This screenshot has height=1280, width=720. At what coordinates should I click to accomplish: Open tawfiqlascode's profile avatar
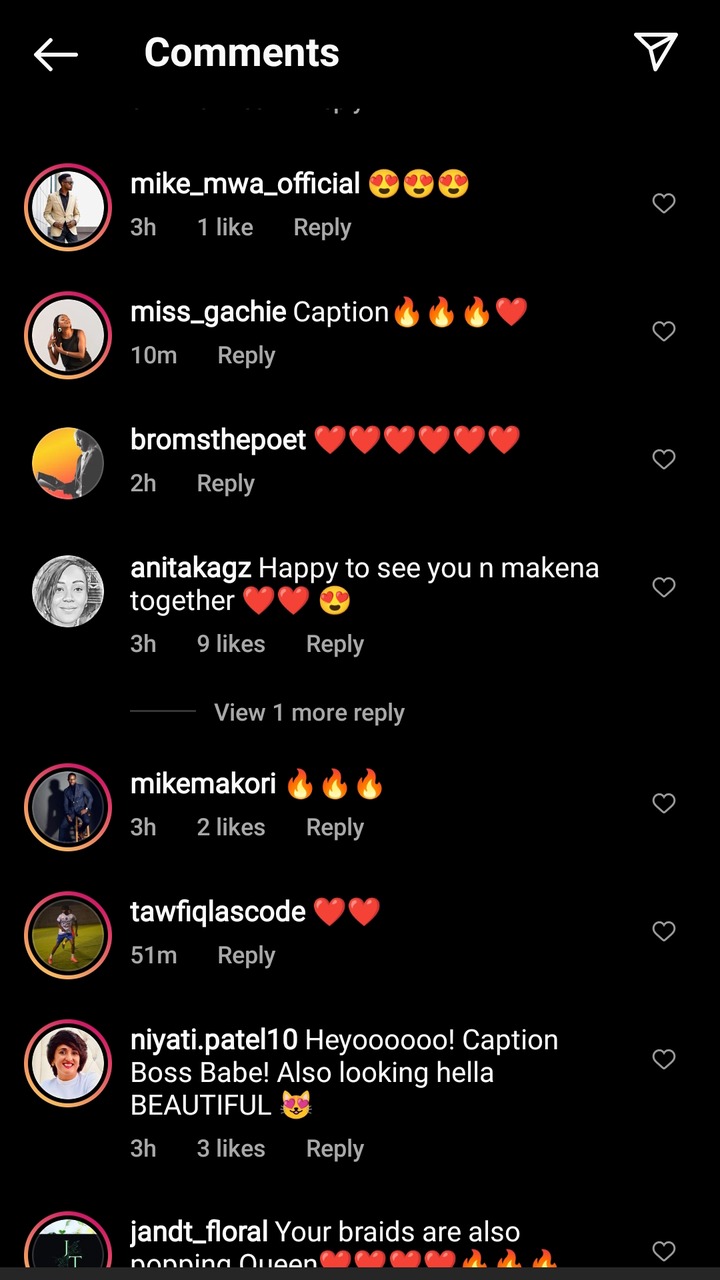click(68, 935)
